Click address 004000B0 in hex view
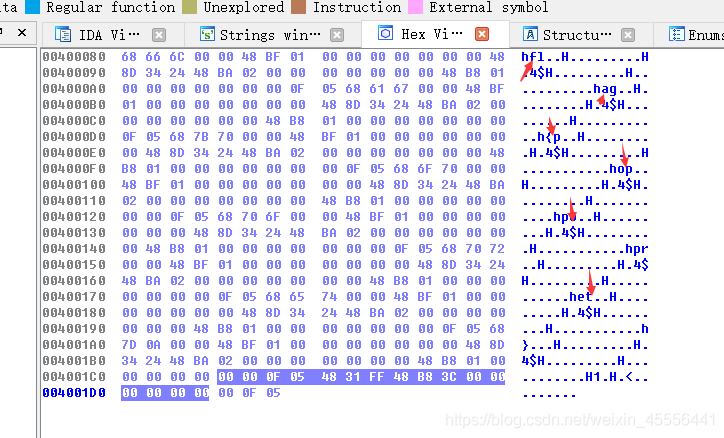Viewport: 724px width, 438px height. click(74, 105)
